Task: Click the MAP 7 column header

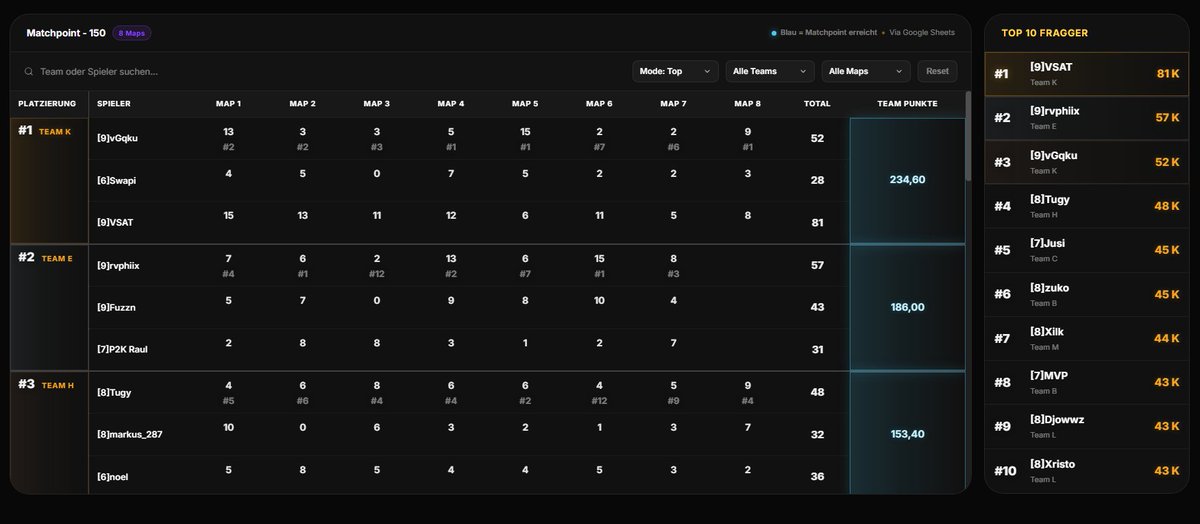Action: coord(673,104)
